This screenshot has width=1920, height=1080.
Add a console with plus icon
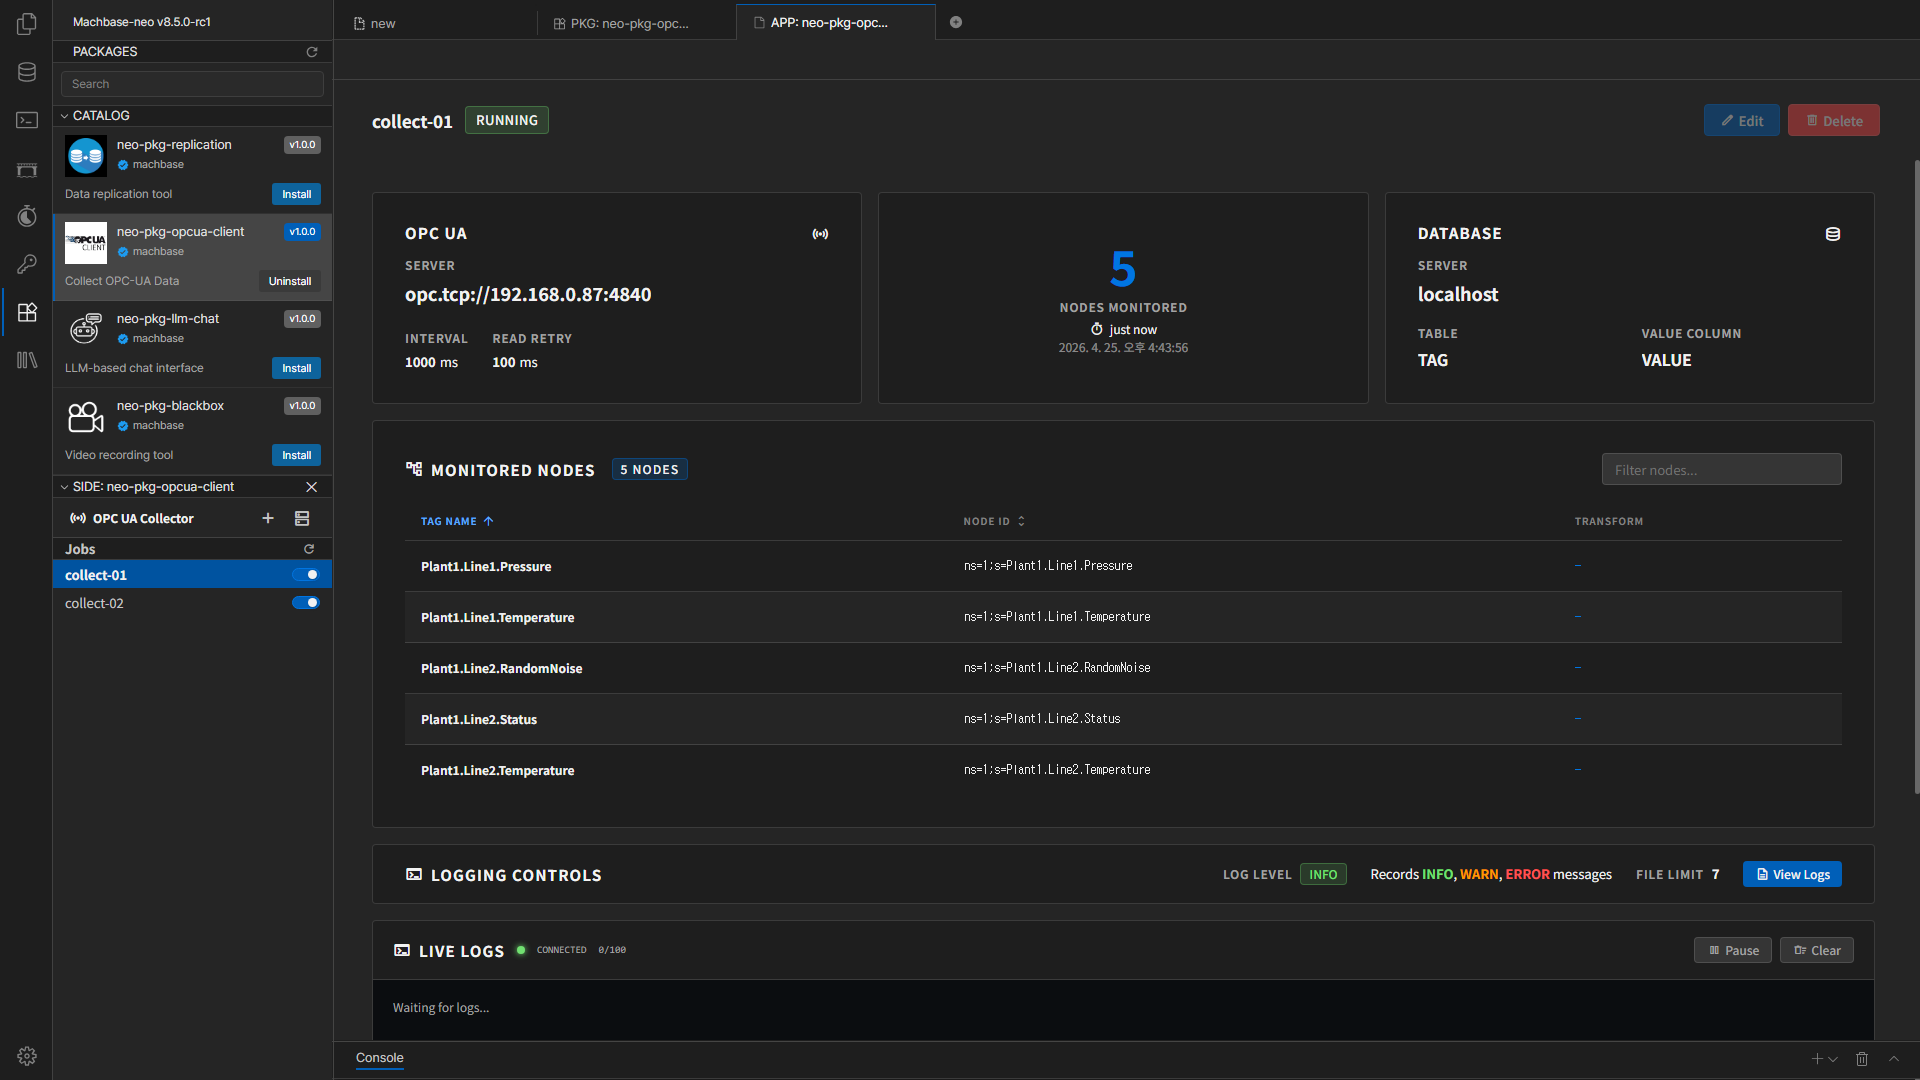coord(1817,1059)
